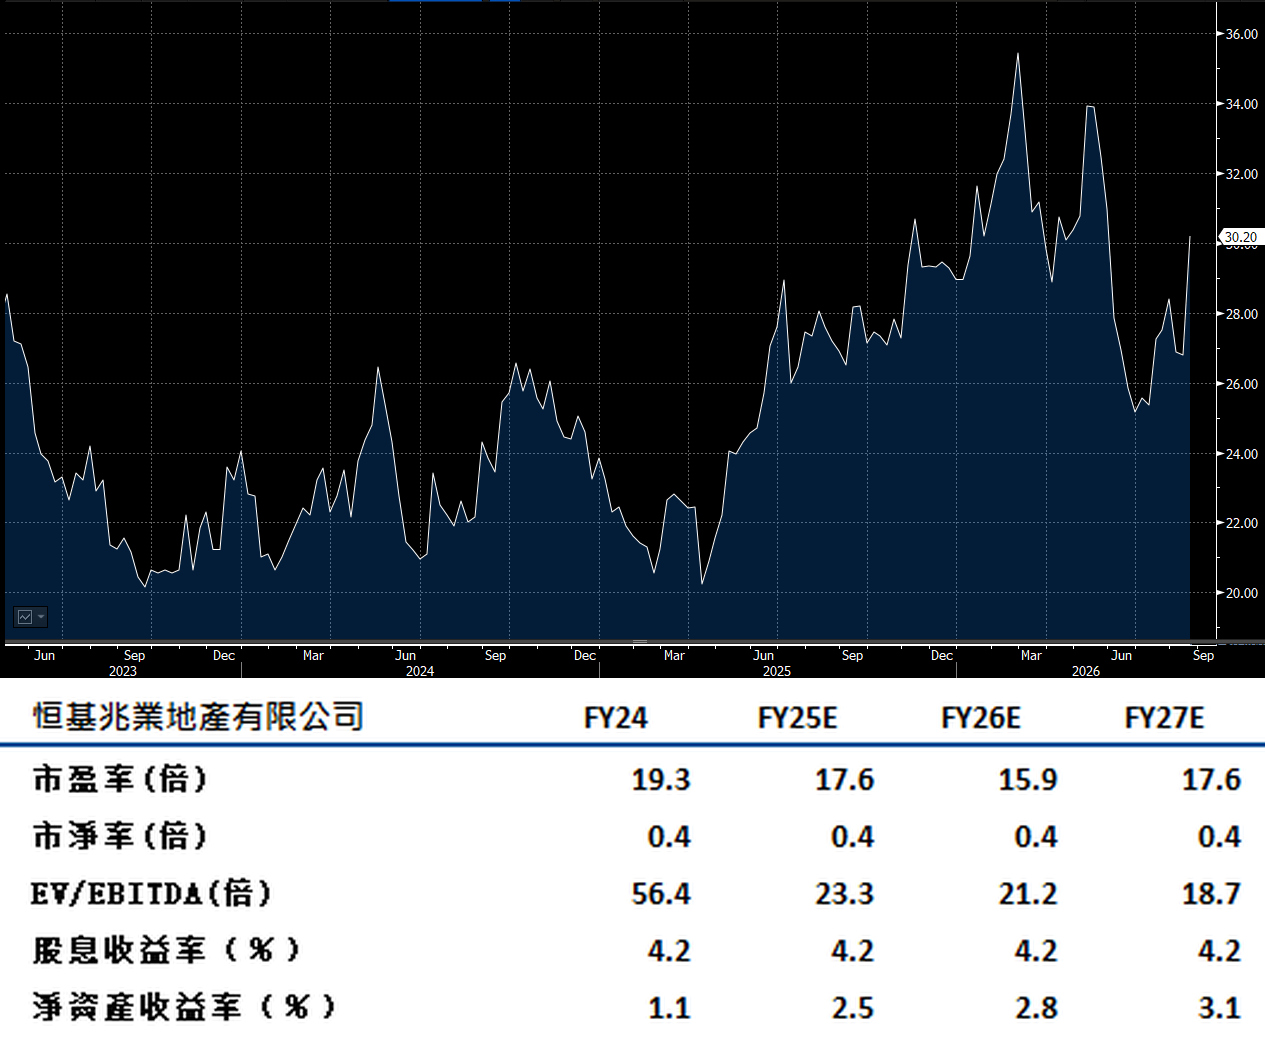
Task: Click the 市淨率(倍) row label
Action: point(120,836)
